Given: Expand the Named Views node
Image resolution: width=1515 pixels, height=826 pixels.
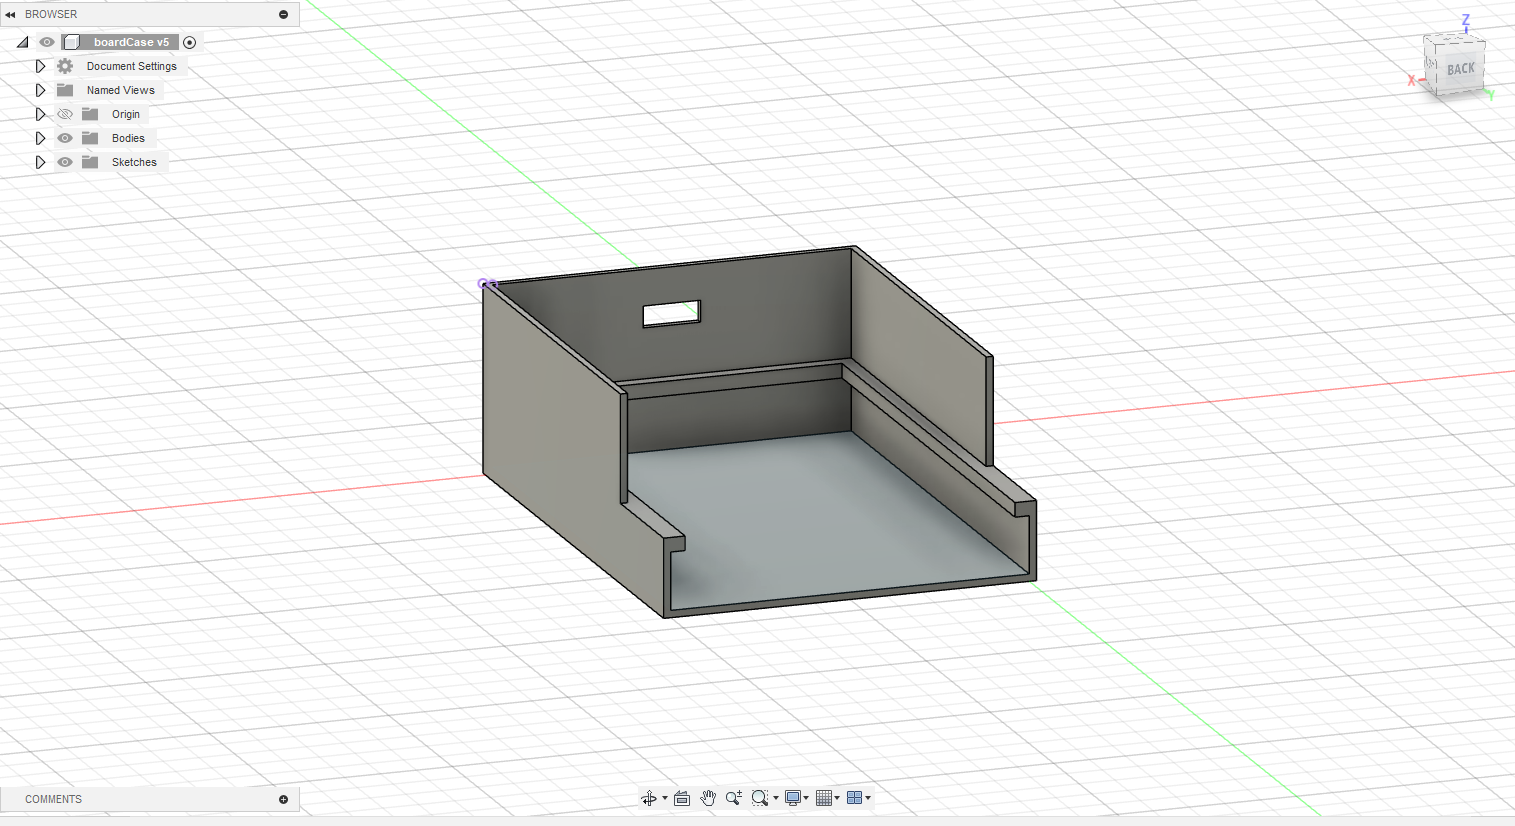Looking at the screenshot, I should click(40, 90).
